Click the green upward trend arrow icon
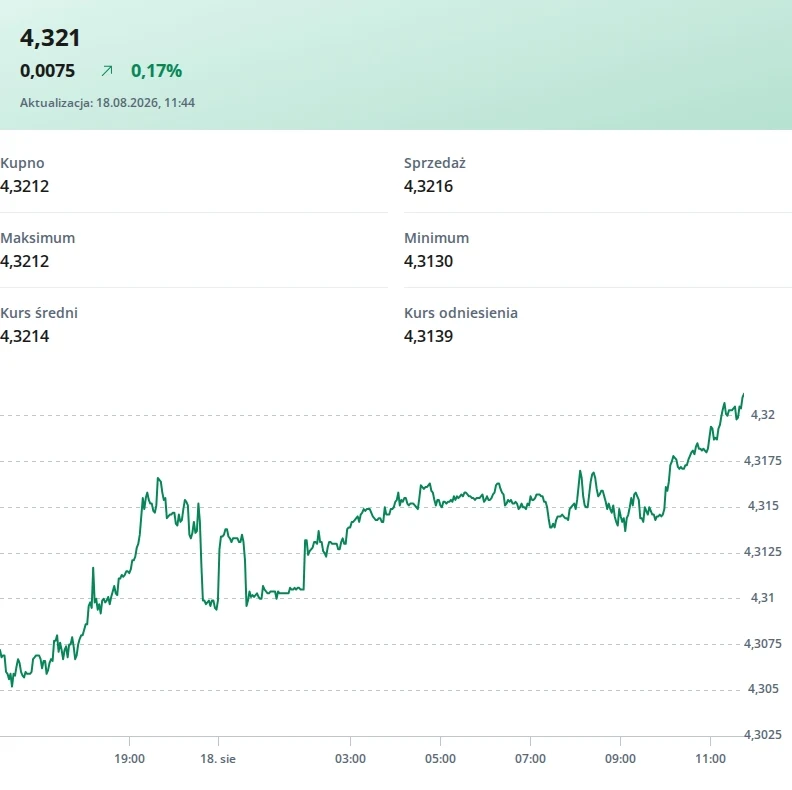 click(107, 71)
